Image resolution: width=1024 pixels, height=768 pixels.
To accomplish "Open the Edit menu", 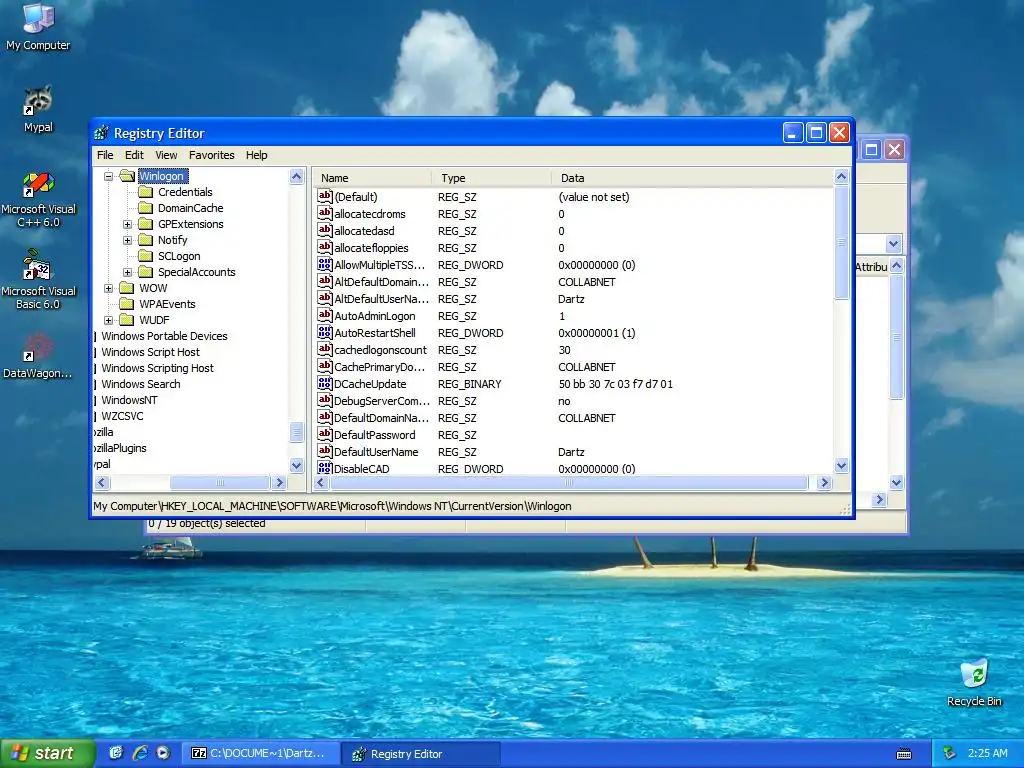I will tap(134, 155).
